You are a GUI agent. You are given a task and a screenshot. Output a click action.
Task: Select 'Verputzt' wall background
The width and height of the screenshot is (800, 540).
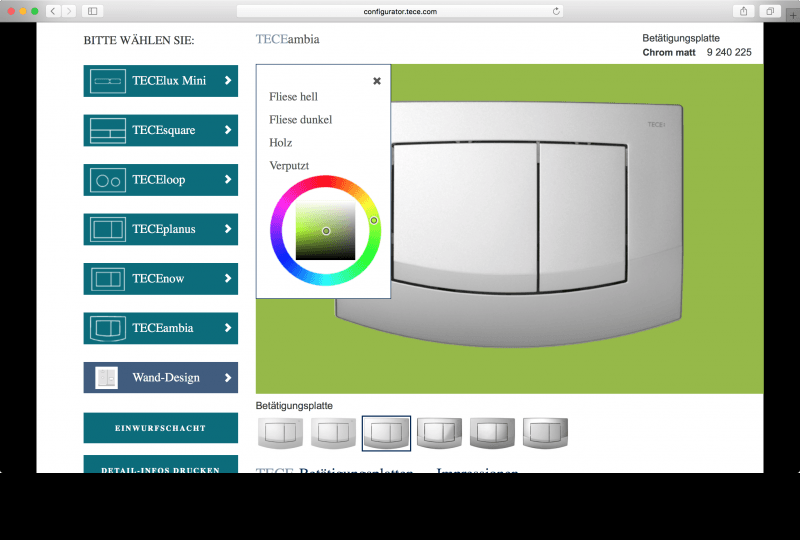click(288, 166)
